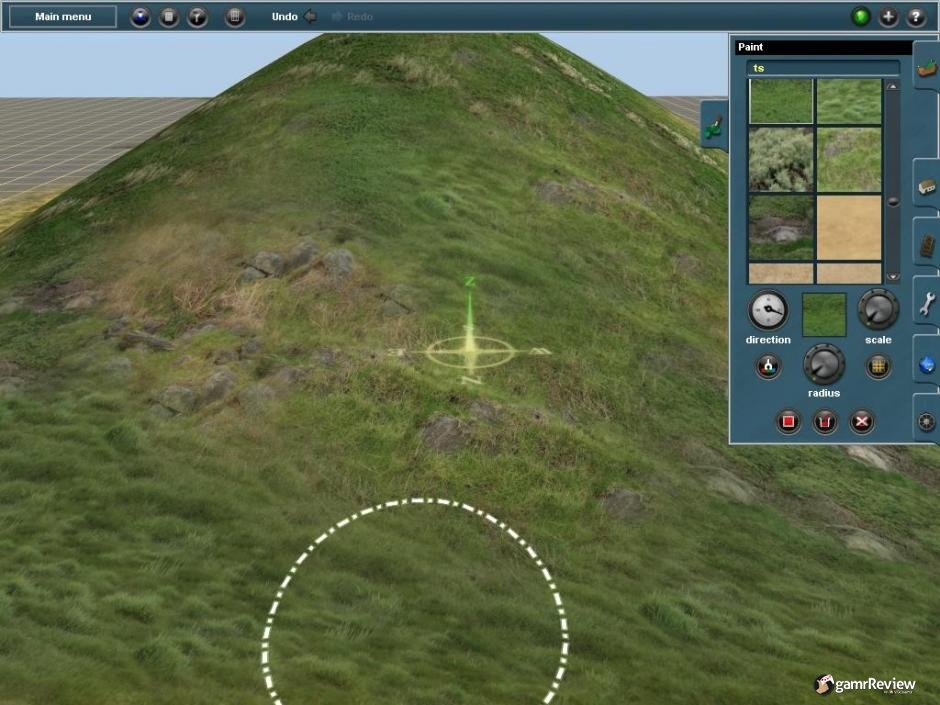
Task: Switch to the wrench tools tab
Action: point(927,303)
